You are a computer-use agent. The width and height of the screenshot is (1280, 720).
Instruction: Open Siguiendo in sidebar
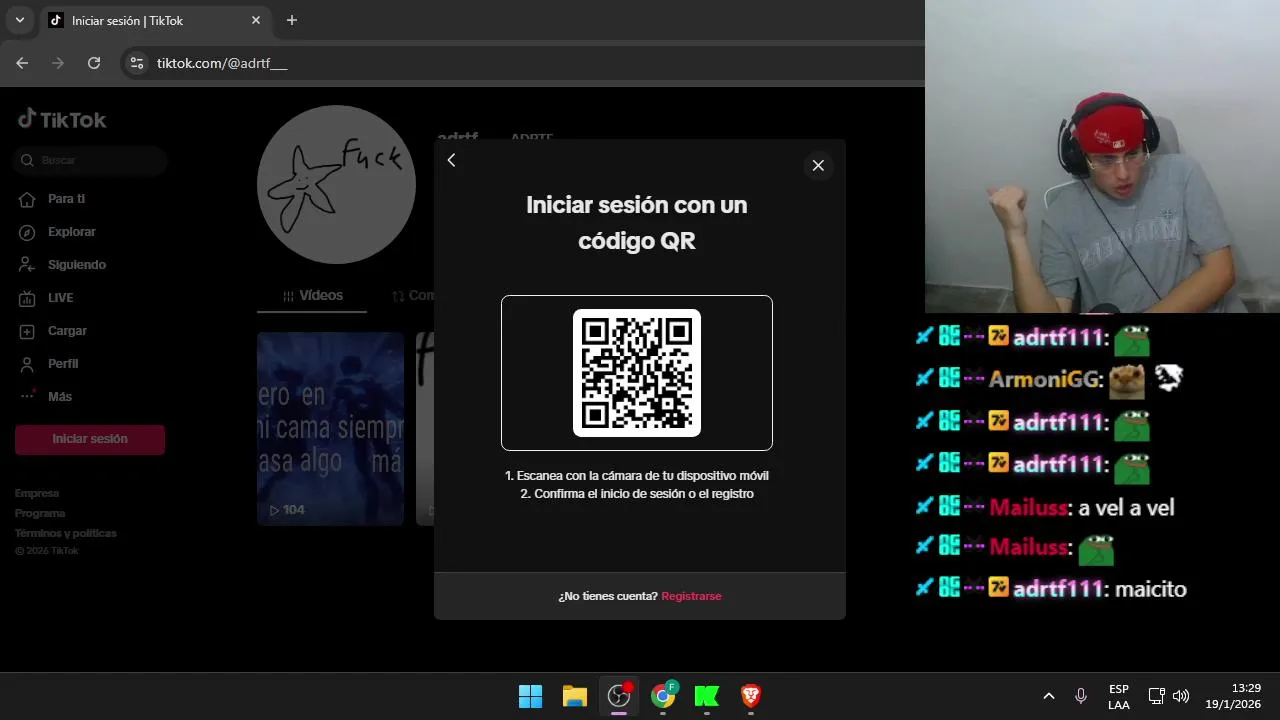coord(76,265)
